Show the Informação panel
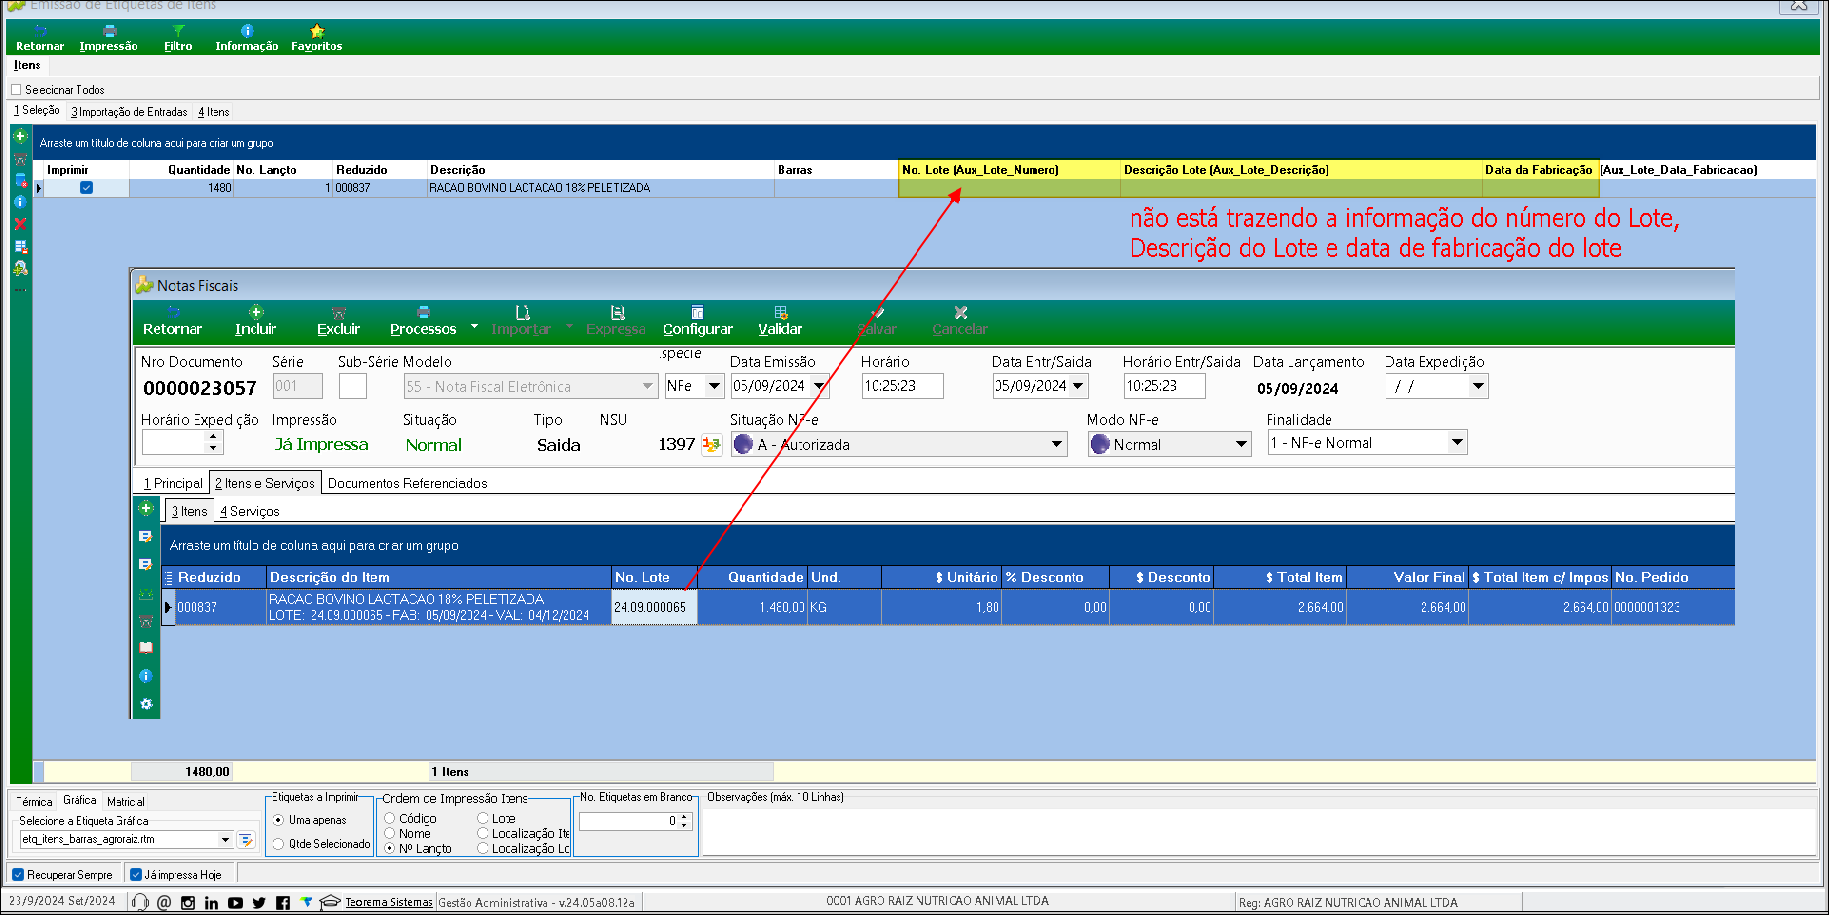 coord(246,38)
